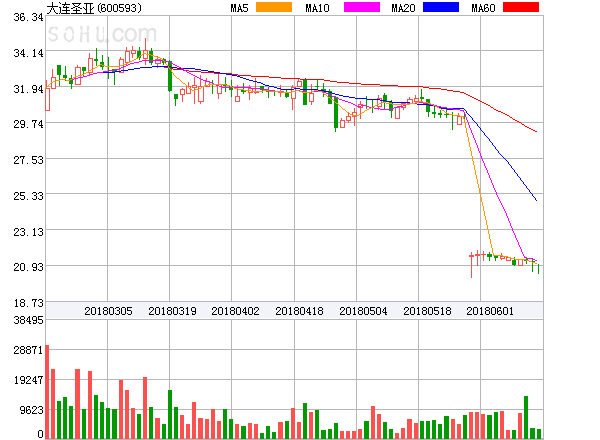The image size is (600, 440).
Task: Click the blue MA20 legend swatch
Action: tap(441, 7)
